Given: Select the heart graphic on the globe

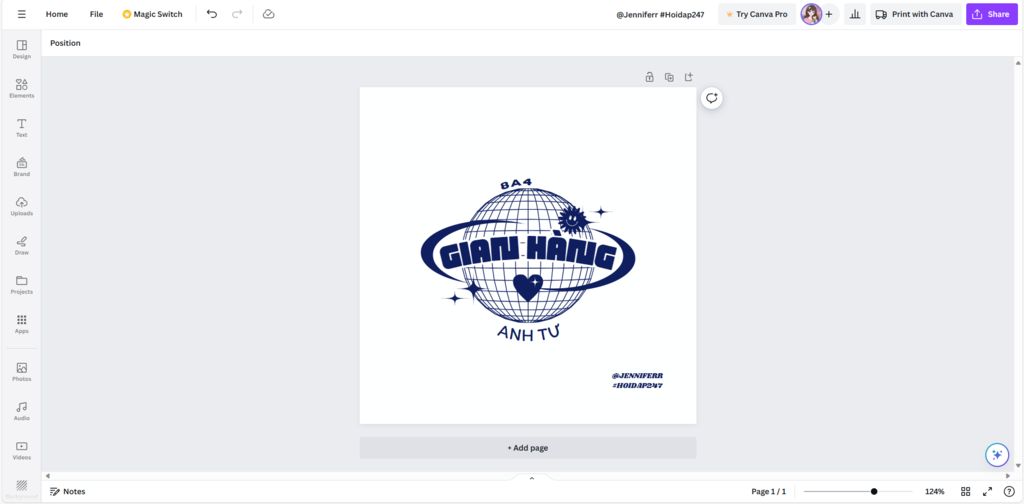Looking at the screenshot, I should [x=528, y=287].
